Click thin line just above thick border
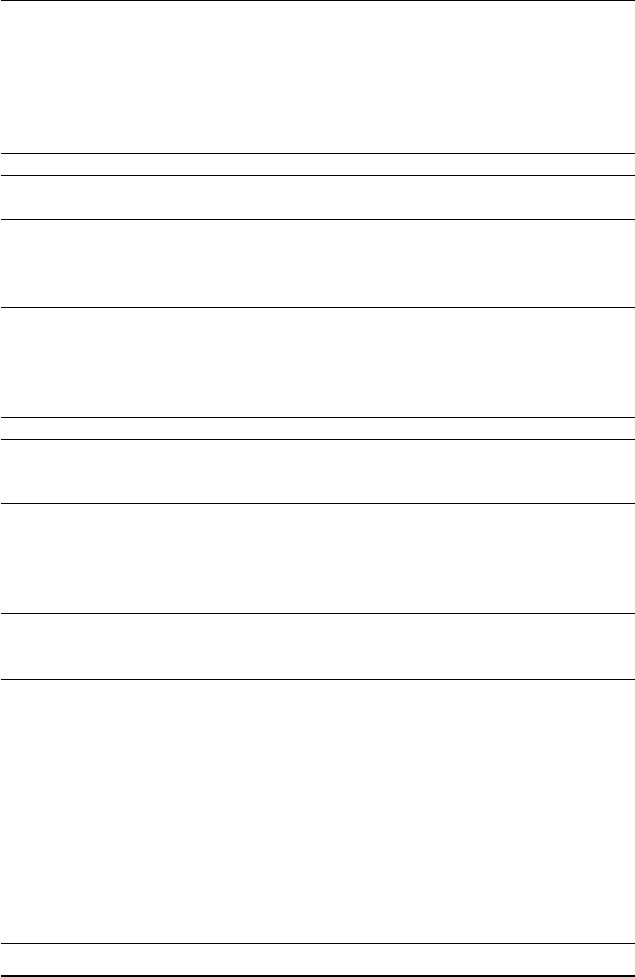 (x=317, y=943)
